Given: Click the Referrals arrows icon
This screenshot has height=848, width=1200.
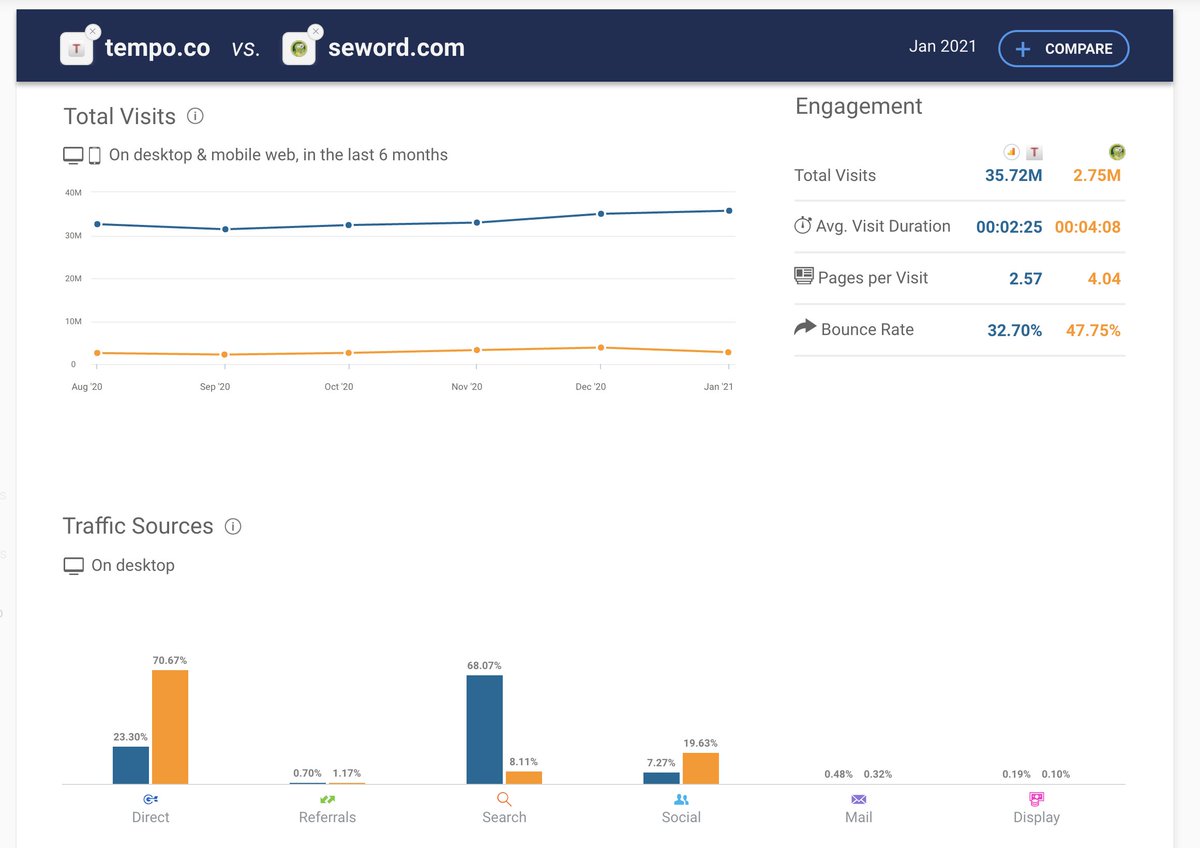Looking at the screenshot, I should coord(327,799).
